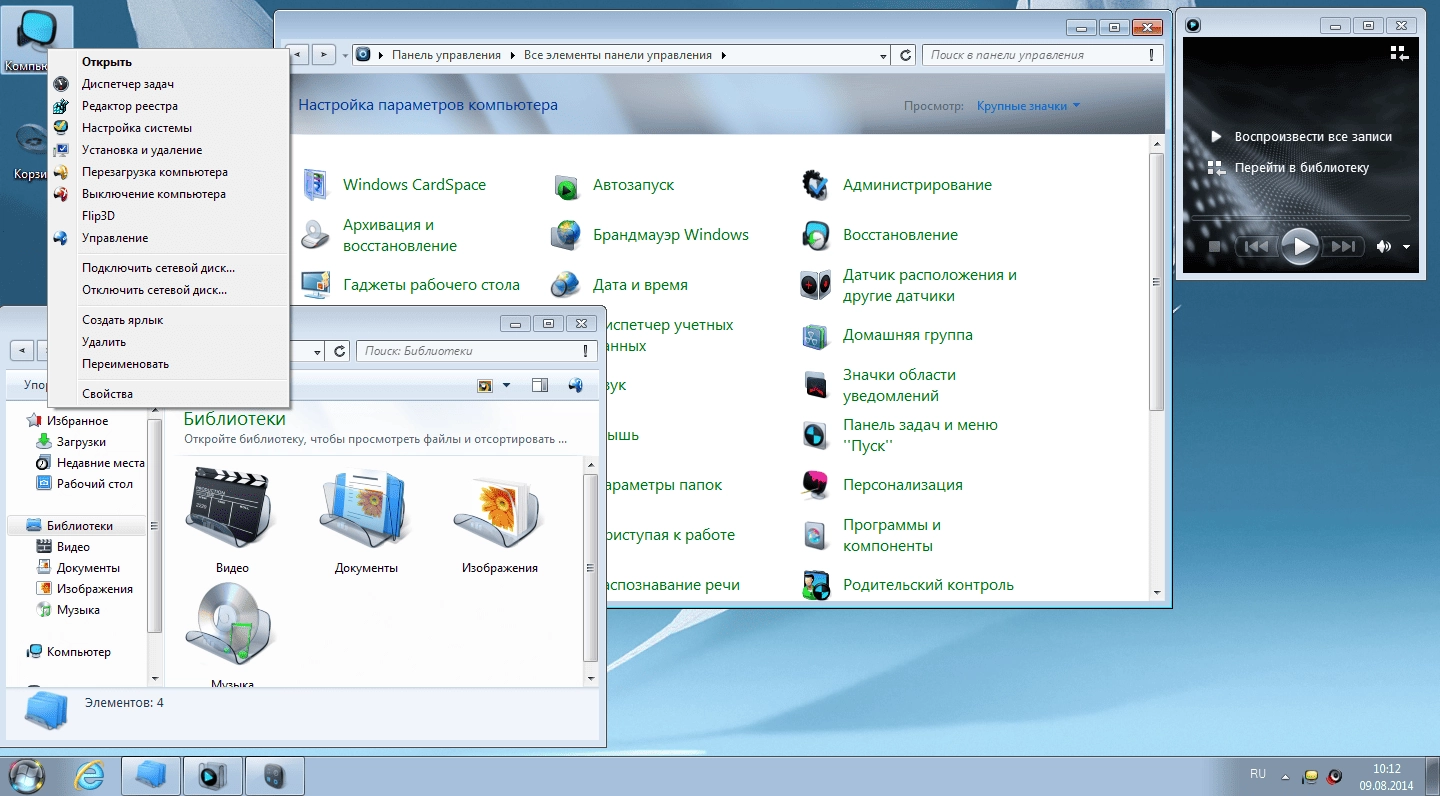Select Выключение компьютера menu item
This screenshot has height=796, width=1440.
168,194
